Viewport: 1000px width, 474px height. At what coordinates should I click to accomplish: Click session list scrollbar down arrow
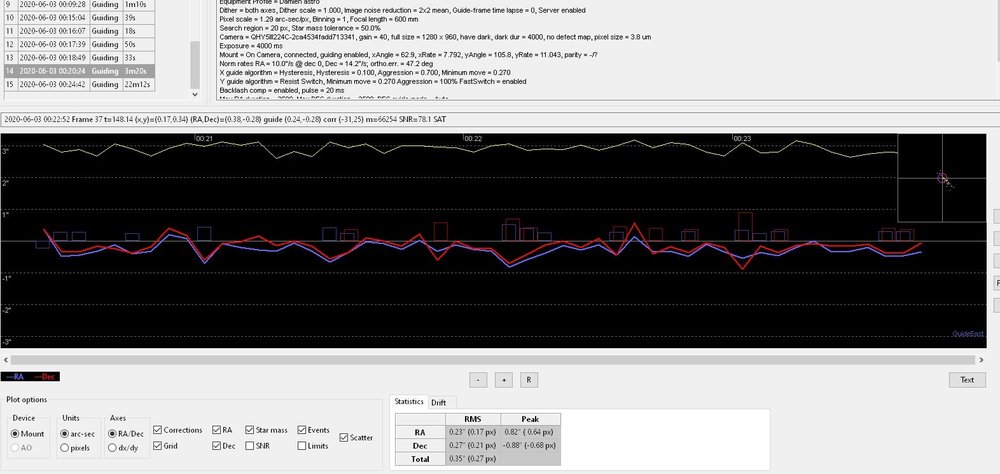[195, 94]
